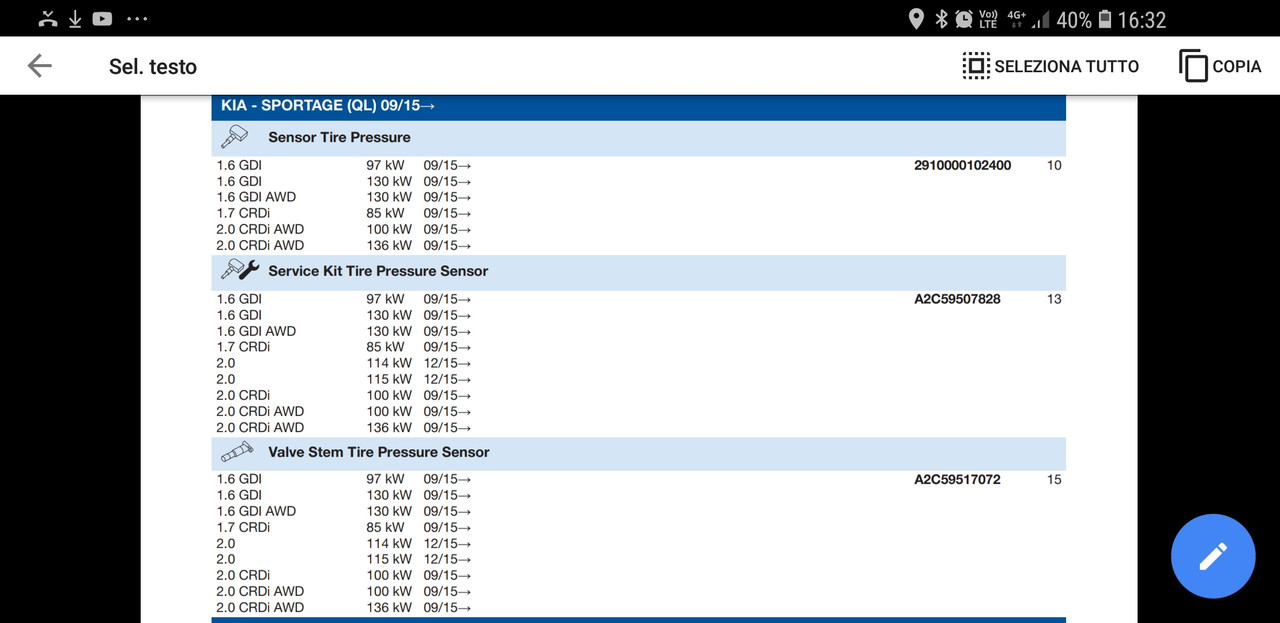Tap the battery status icon
Image resolution: width=1280 pixels, height=623 pixels.
click(1105, 19)
